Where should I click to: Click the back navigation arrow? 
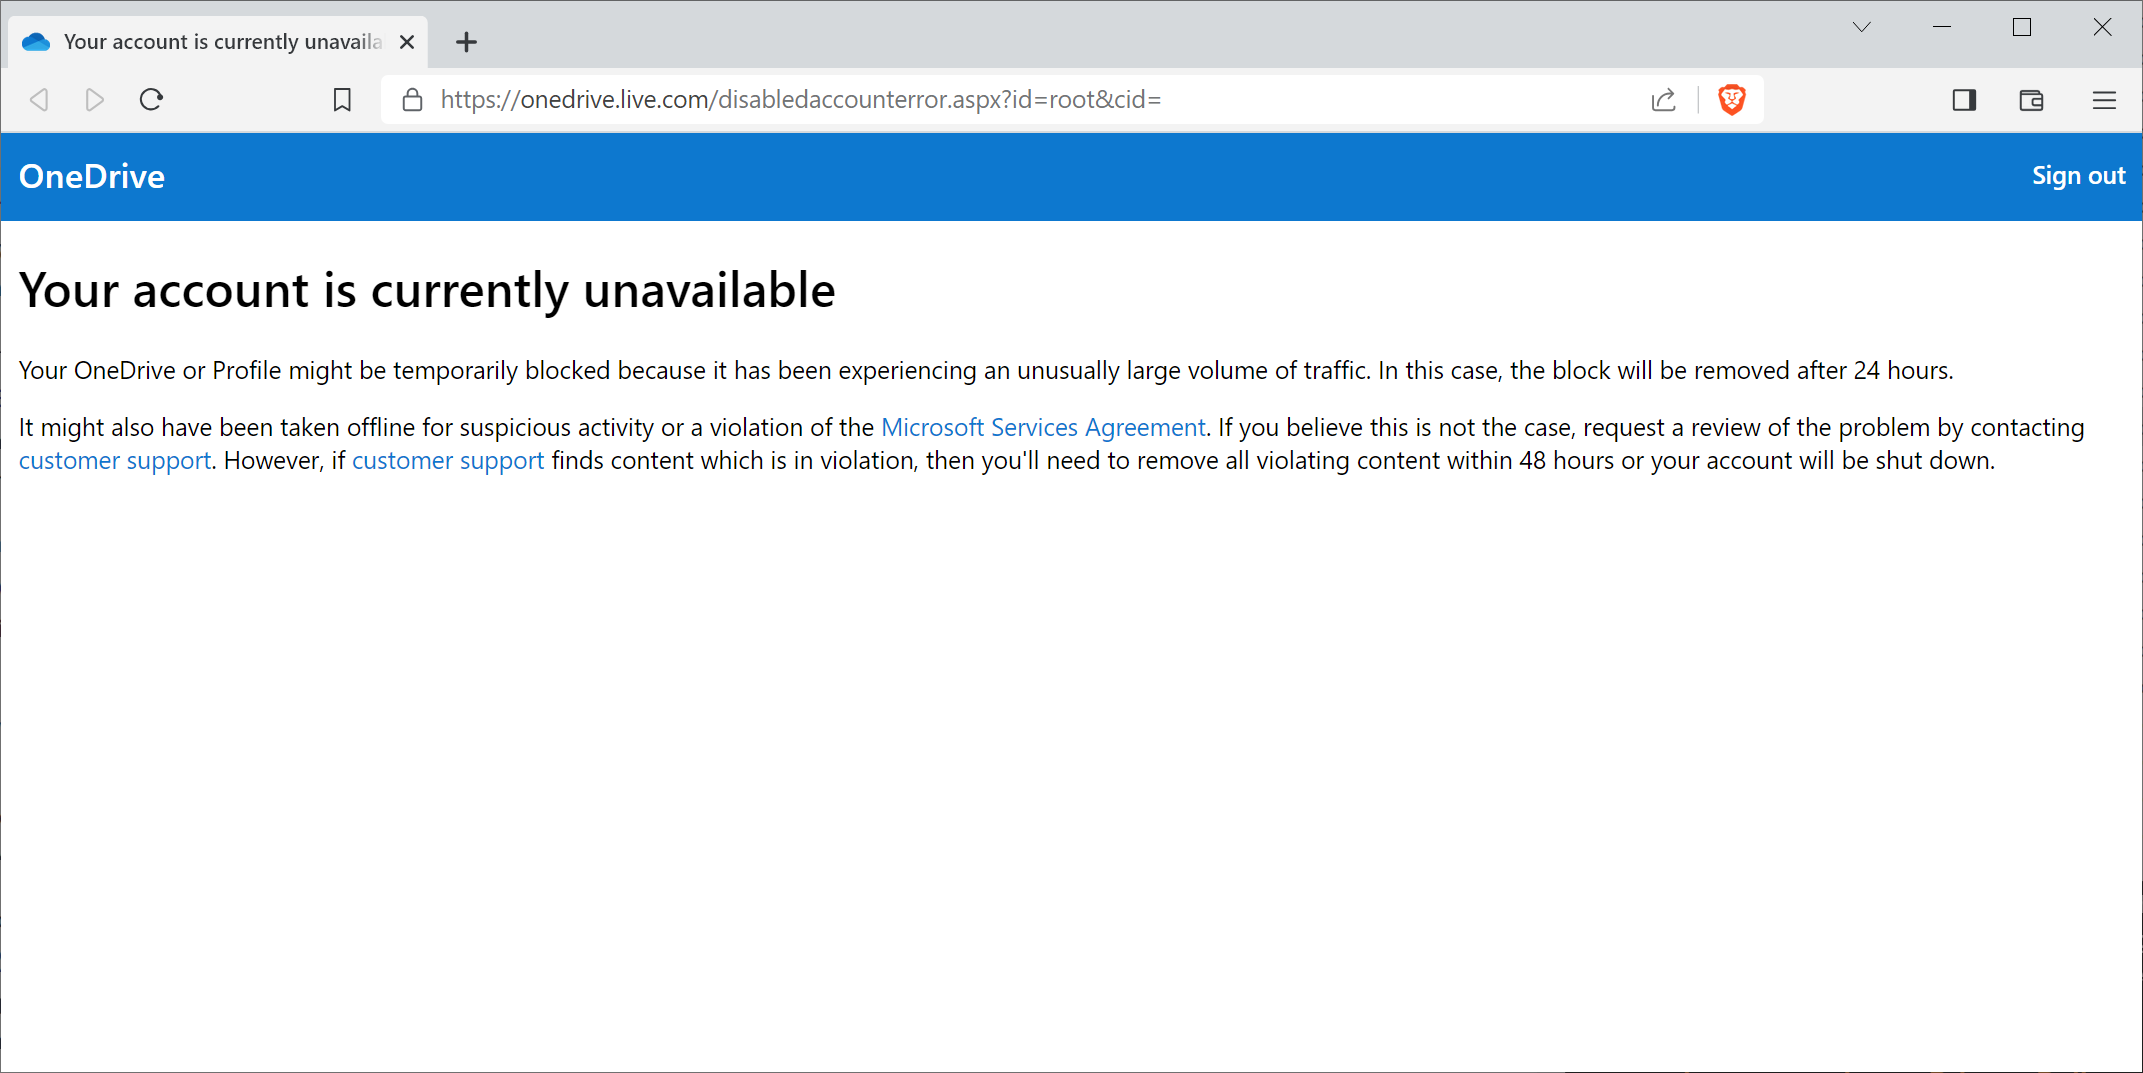[x=39, y=99]
